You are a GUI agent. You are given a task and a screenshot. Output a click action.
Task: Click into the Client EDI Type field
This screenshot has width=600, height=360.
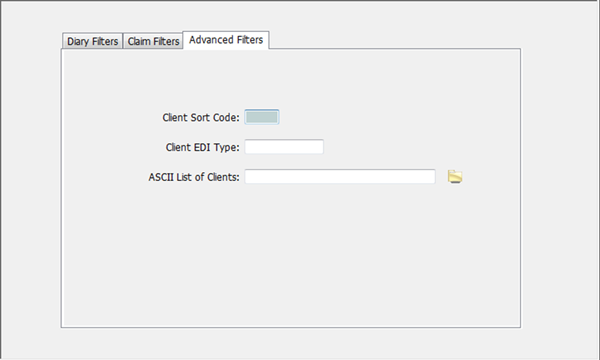[284, 147]
